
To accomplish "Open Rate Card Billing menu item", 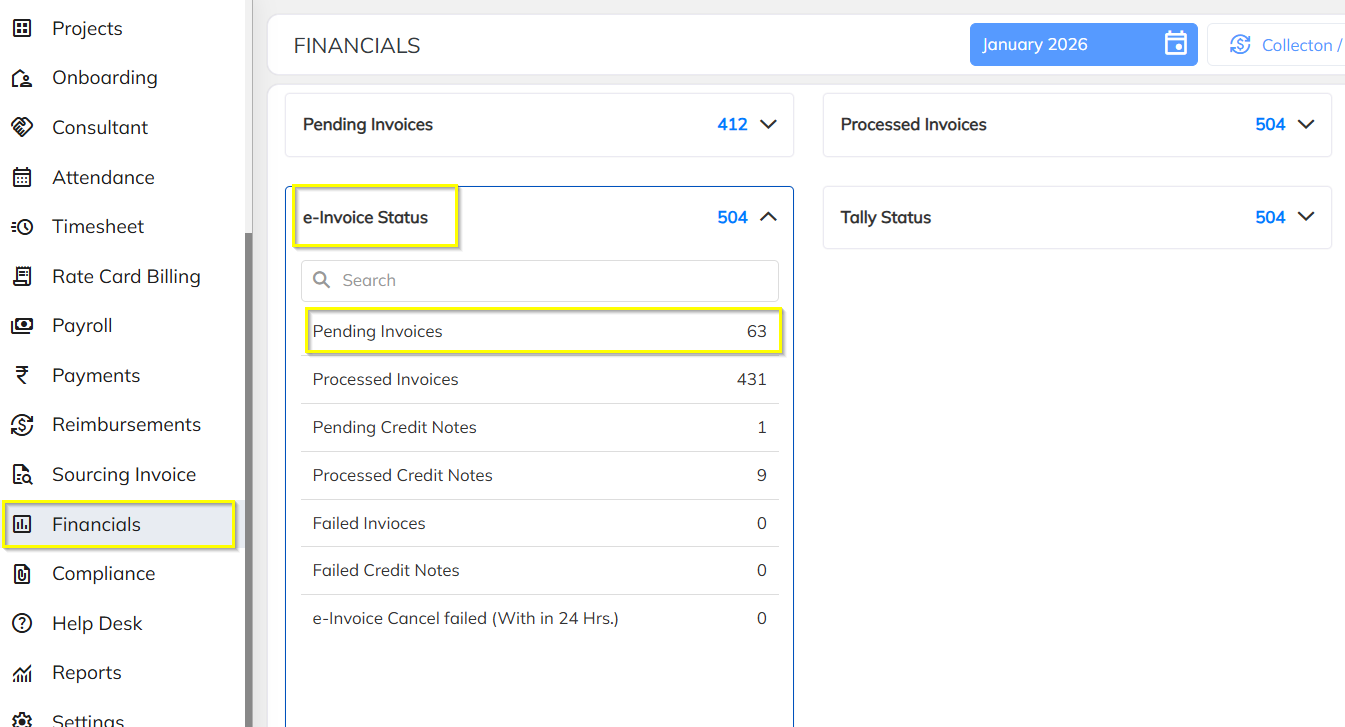I will coord(126,277).
